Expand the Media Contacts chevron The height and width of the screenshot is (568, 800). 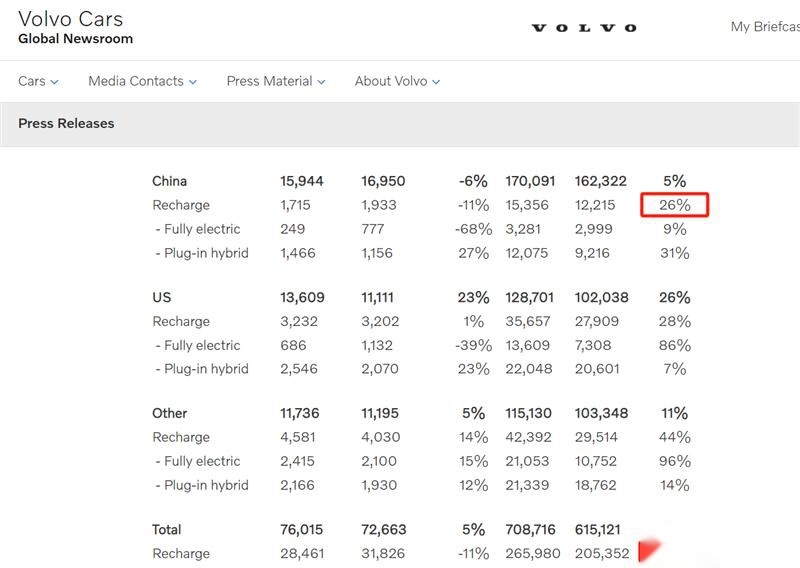pyautogui.click(x=192, y=82)
